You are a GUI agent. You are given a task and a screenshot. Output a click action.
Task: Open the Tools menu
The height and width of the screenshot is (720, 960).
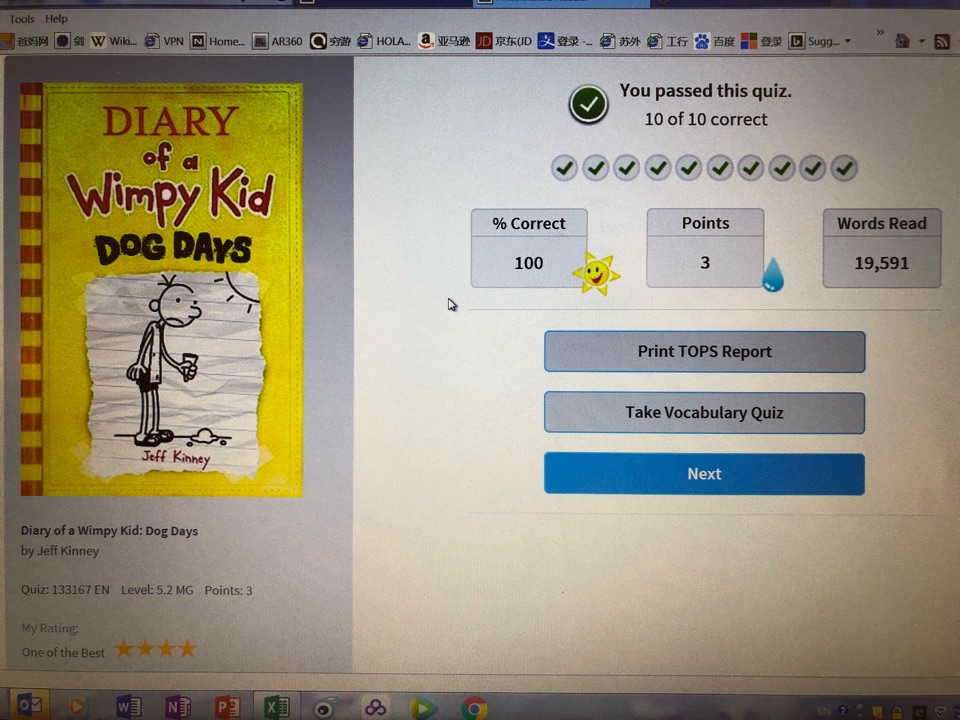tap(21, 19)
